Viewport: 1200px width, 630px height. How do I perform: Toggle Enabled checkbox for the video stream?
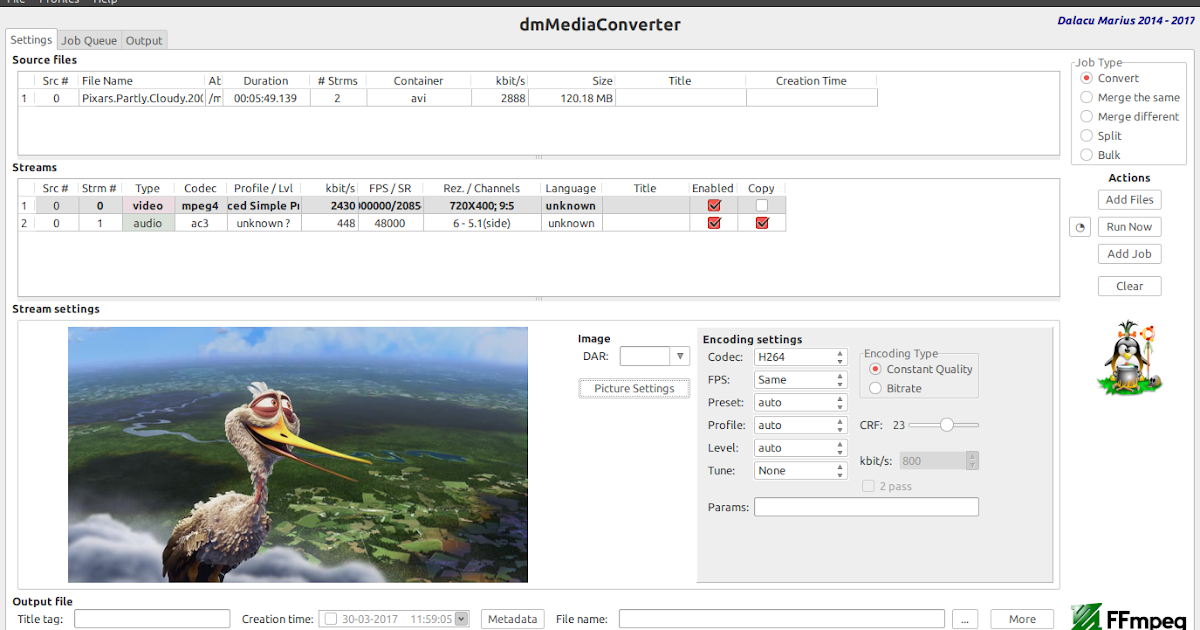(714, 205)
